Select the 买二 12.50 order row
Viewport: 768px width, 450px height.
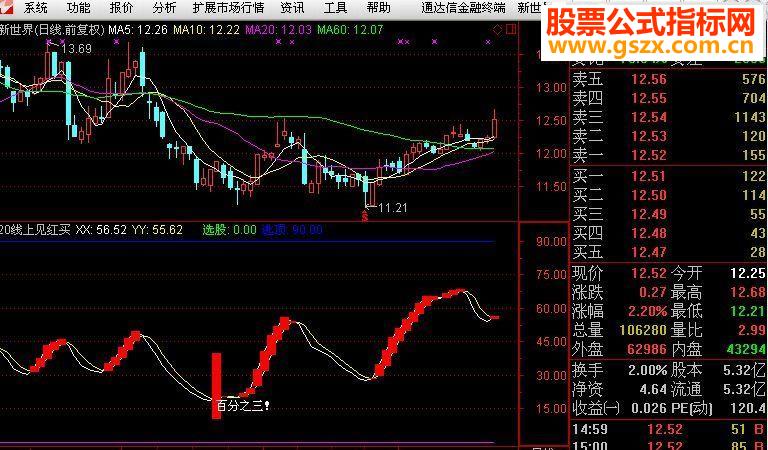(669, 195)
